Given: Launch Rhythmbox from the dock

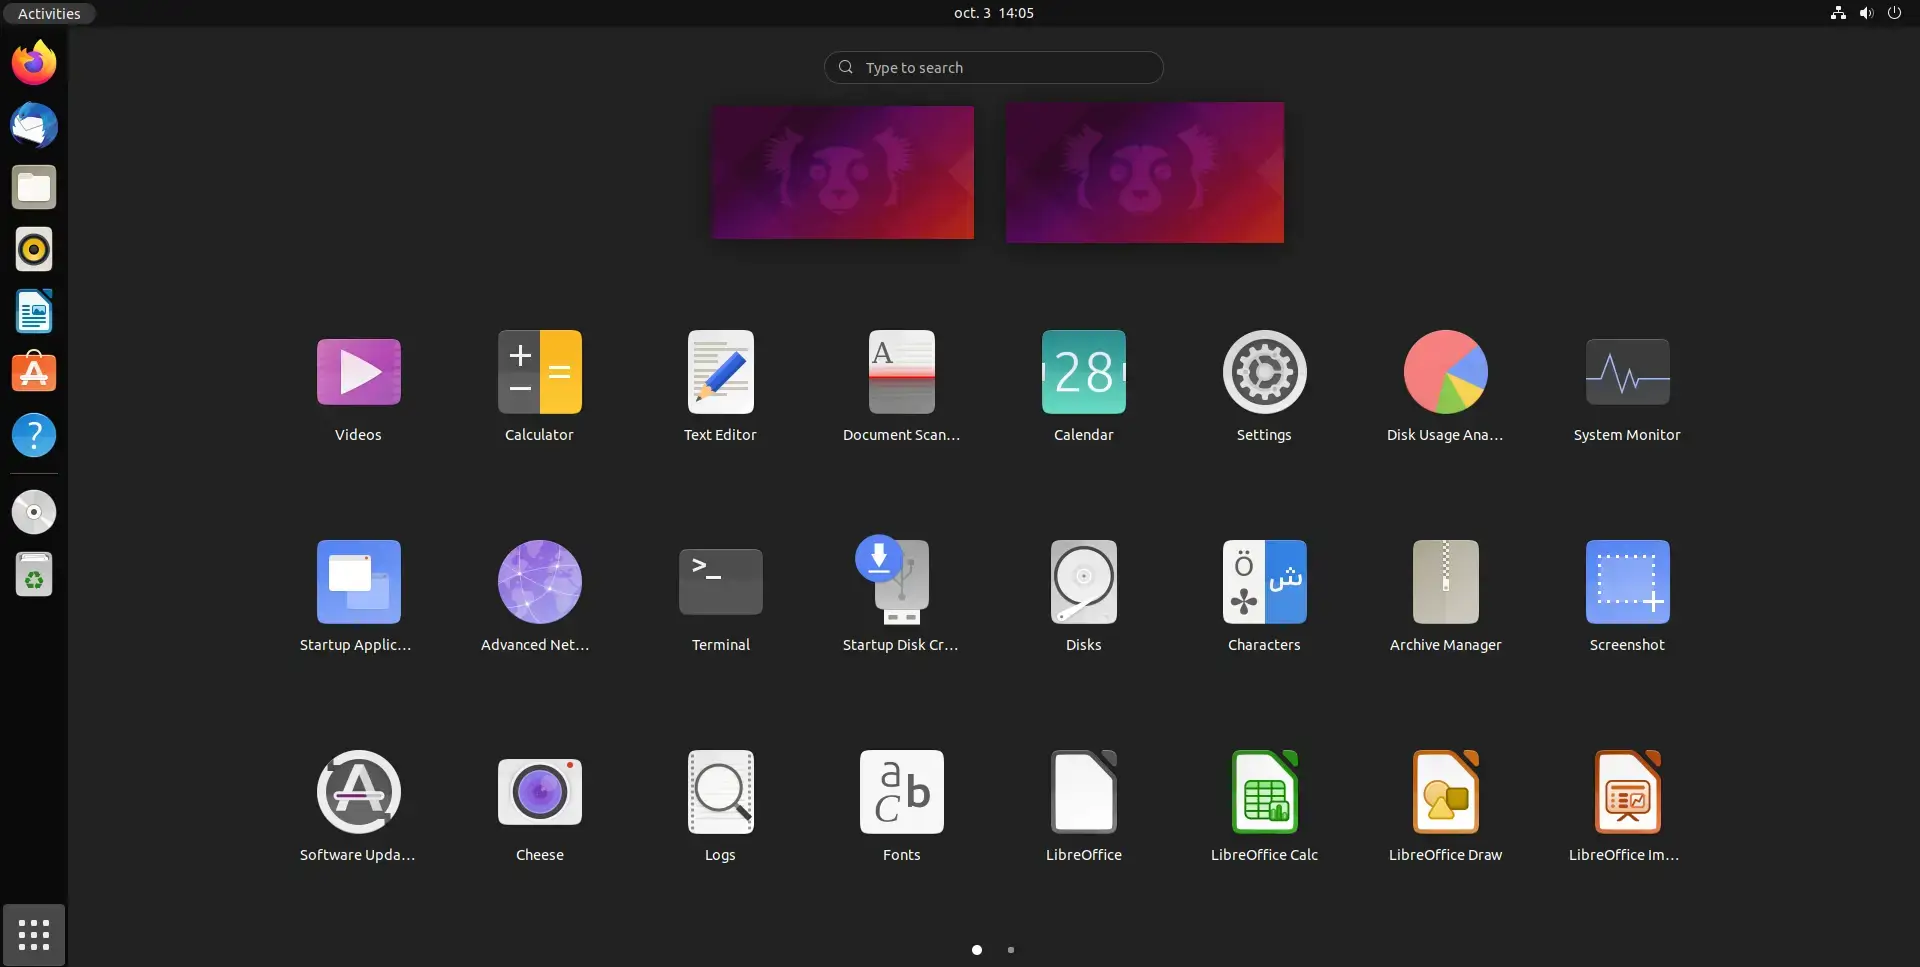Looking at the screenshot, I should pos(34,249).
